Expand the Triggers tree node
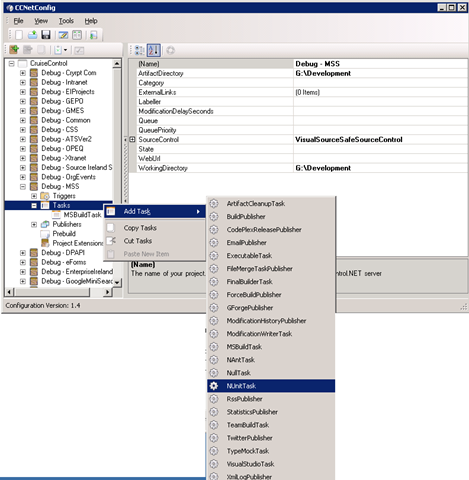Viewport: 469px width, 480px height. [34, 196]
